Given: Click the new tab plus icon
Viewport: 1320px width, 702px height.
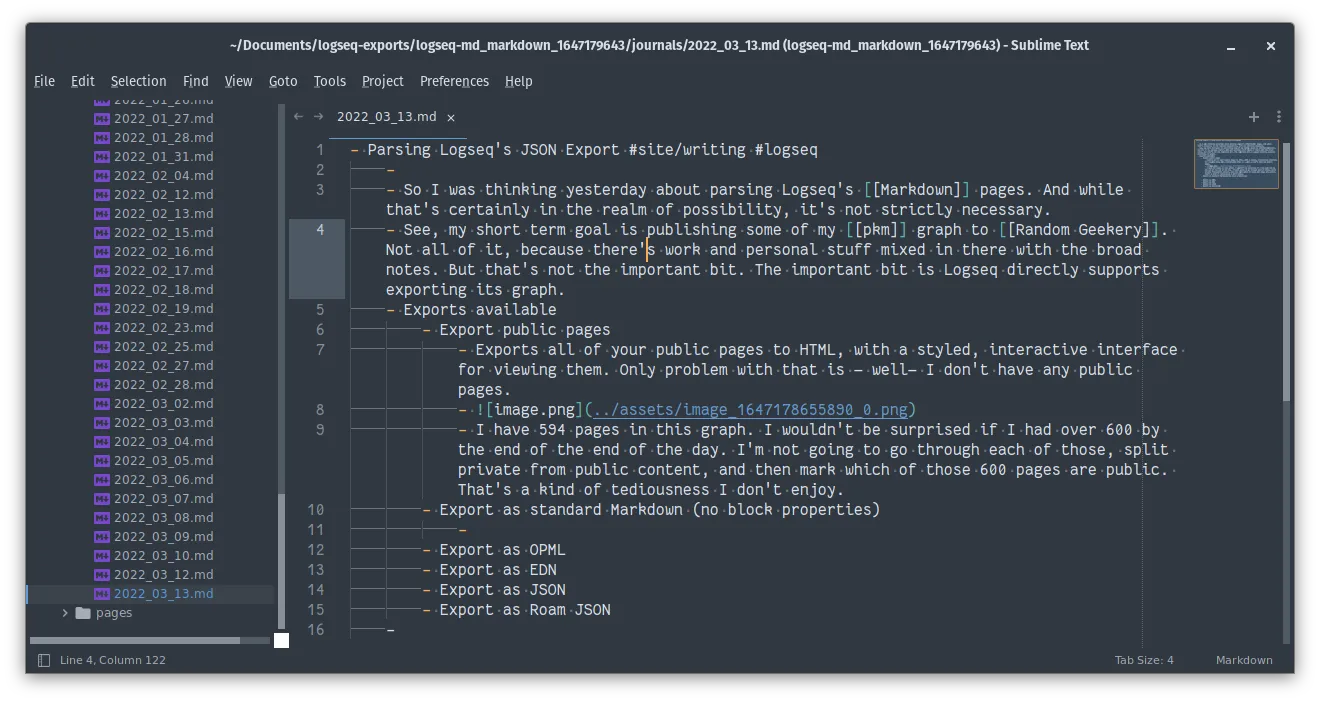Looking at the screenshot, I should pyautogui.click(x=1253, y=117).
